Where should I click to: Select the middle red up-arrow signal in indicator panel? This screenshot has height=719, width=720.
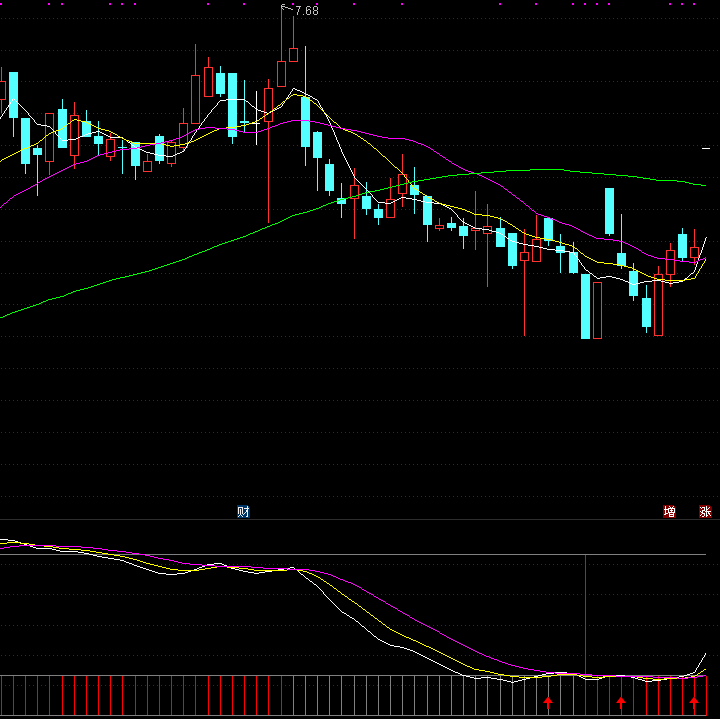coord(621,702)
